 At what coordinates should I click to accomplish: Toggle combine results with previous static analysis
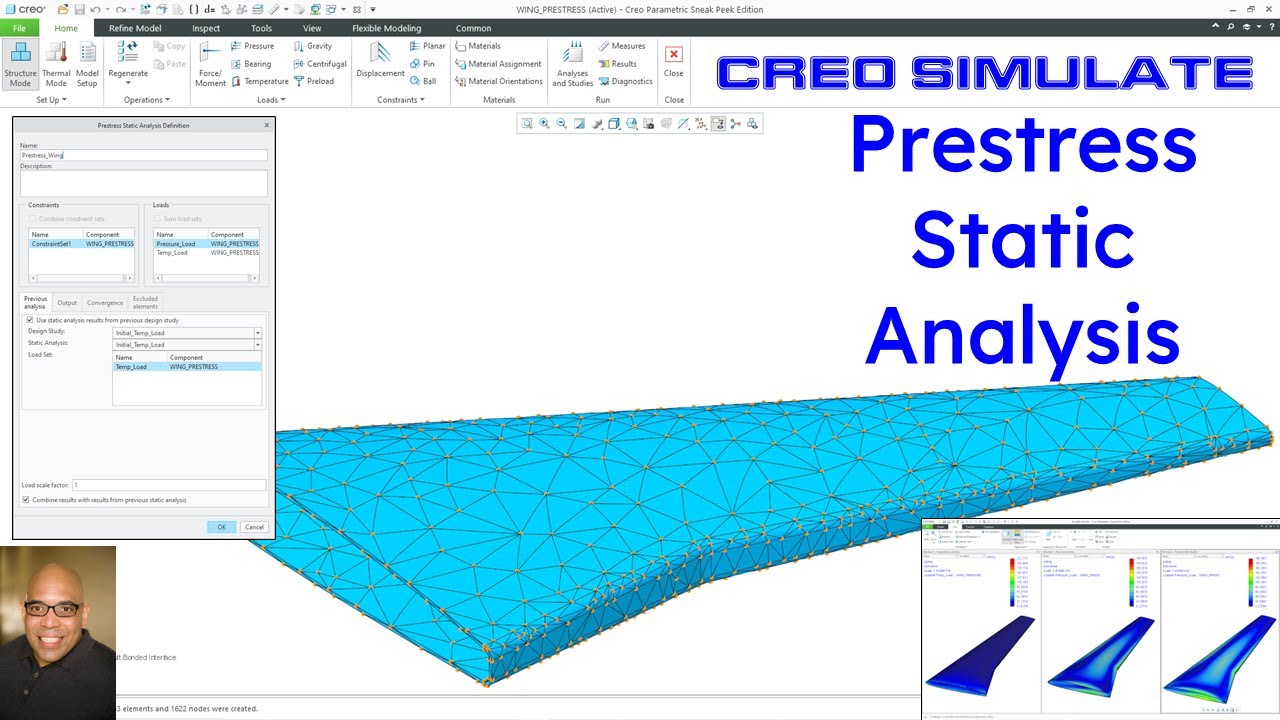[x=26, y=500]
